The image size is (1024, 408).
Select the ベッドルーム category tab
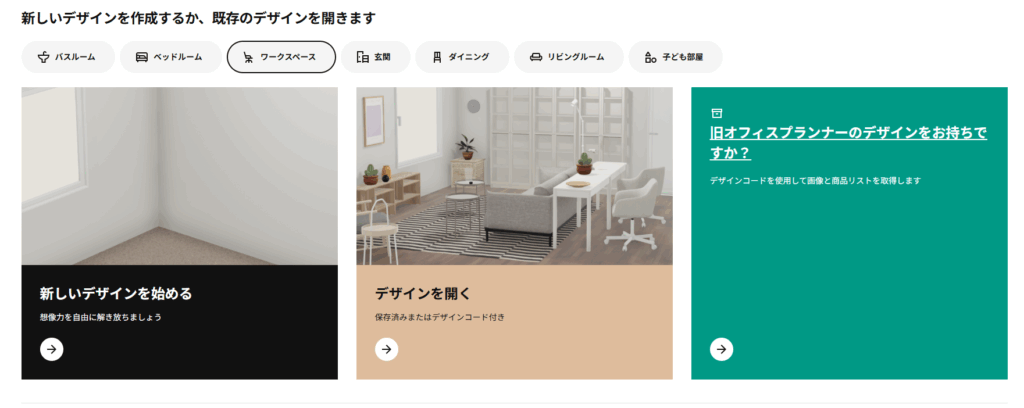168,57
